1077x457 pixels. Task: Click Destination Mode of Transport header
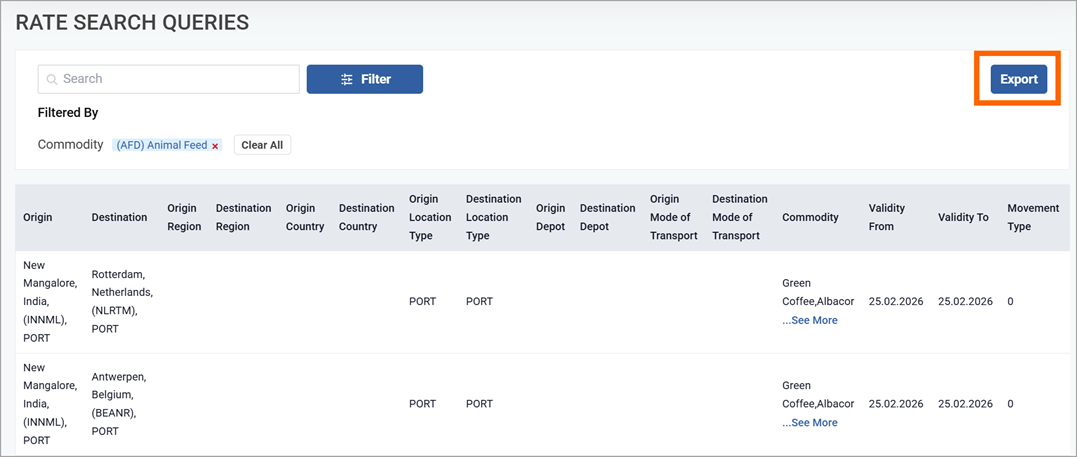[x=740, y=217]
